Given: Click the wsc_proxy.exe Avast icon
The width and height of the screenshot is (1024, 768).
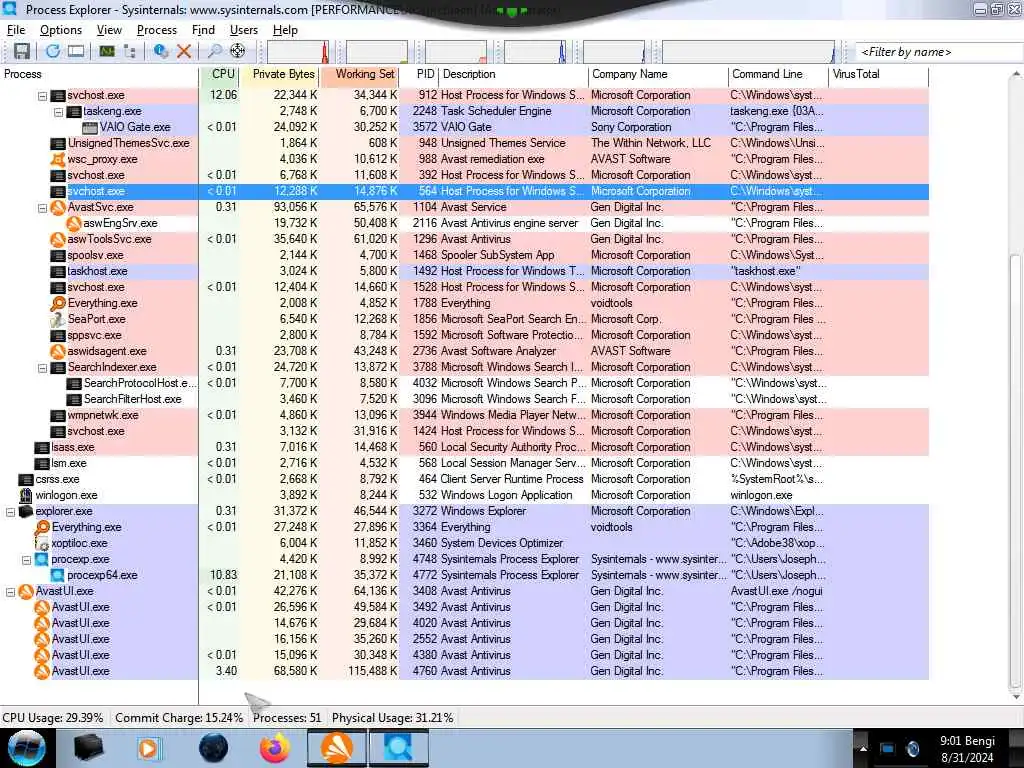Looking at the screenshot, I should click(58, 159).
